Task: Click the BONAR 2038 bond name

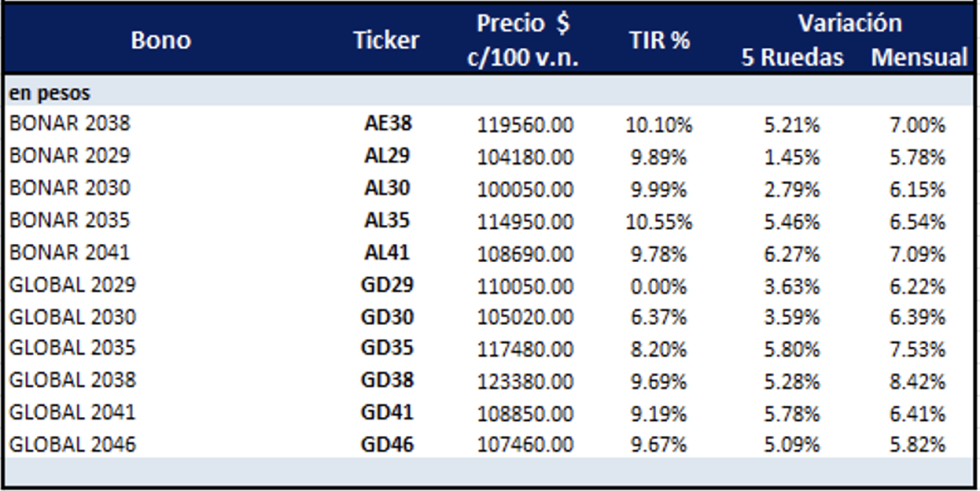Action: 70,124
